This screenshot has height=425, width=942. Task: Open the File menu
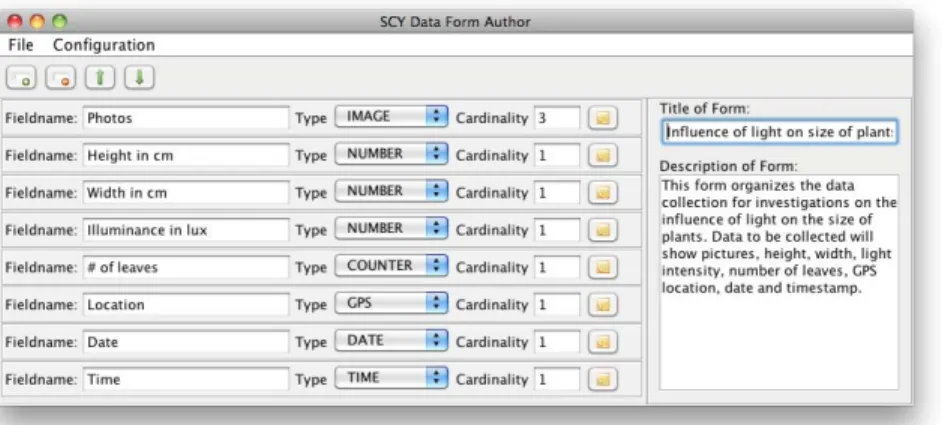(20, 45)
